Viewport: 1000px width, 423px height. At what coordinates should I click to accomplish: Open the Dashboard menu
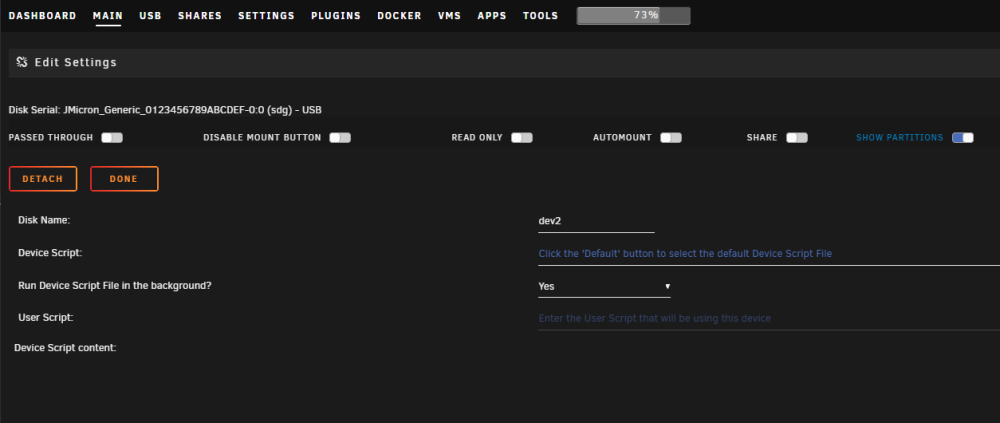42,15
